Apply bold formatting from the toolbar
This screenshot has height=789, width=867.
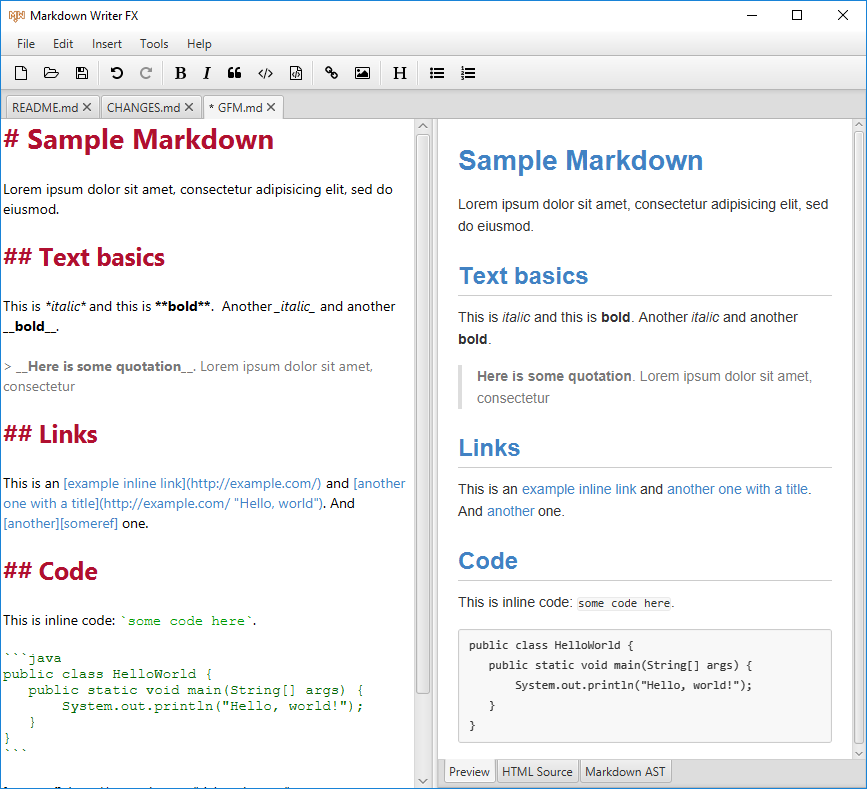click(x=180, y=73)
